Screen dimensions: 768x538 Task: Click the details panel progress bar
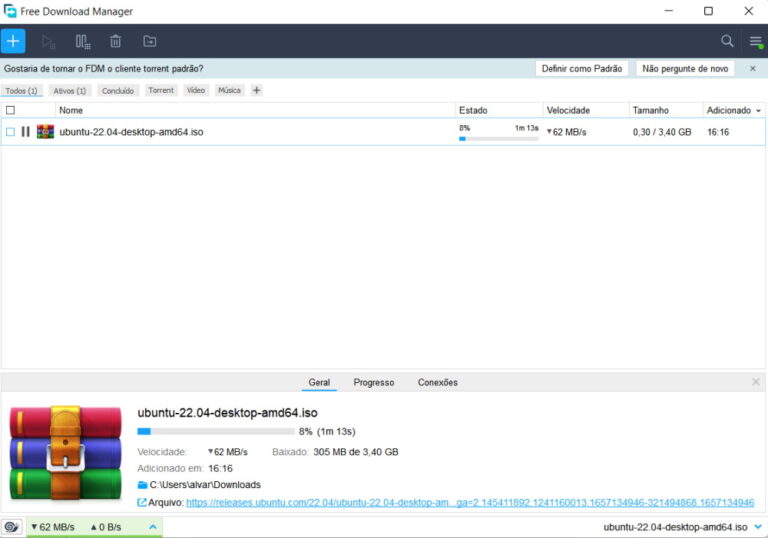216,431
